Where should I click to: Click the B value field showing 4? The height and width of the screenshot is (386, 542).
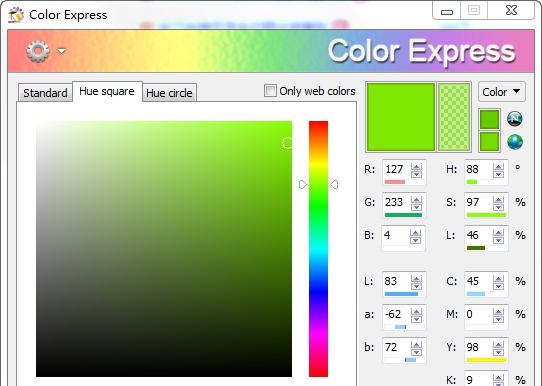(x=396, y=235)
